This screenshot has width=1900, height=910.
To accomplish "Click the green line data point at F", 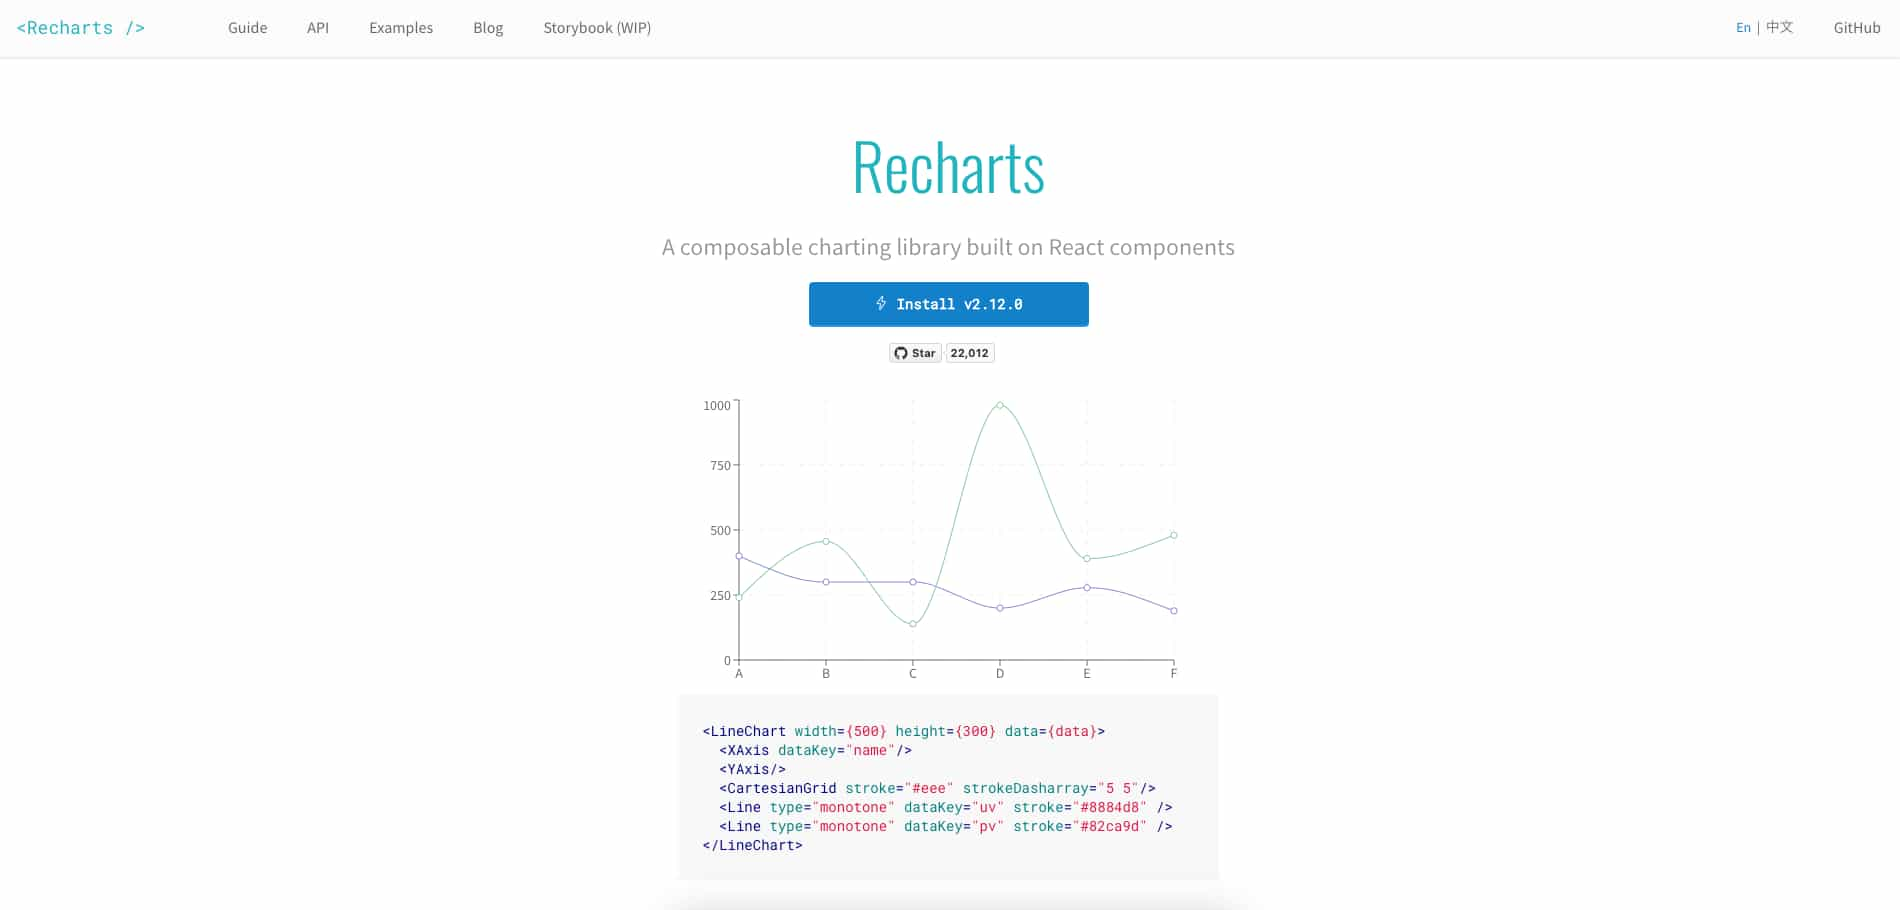I will pyautogui.click(x=1174, y=535).
